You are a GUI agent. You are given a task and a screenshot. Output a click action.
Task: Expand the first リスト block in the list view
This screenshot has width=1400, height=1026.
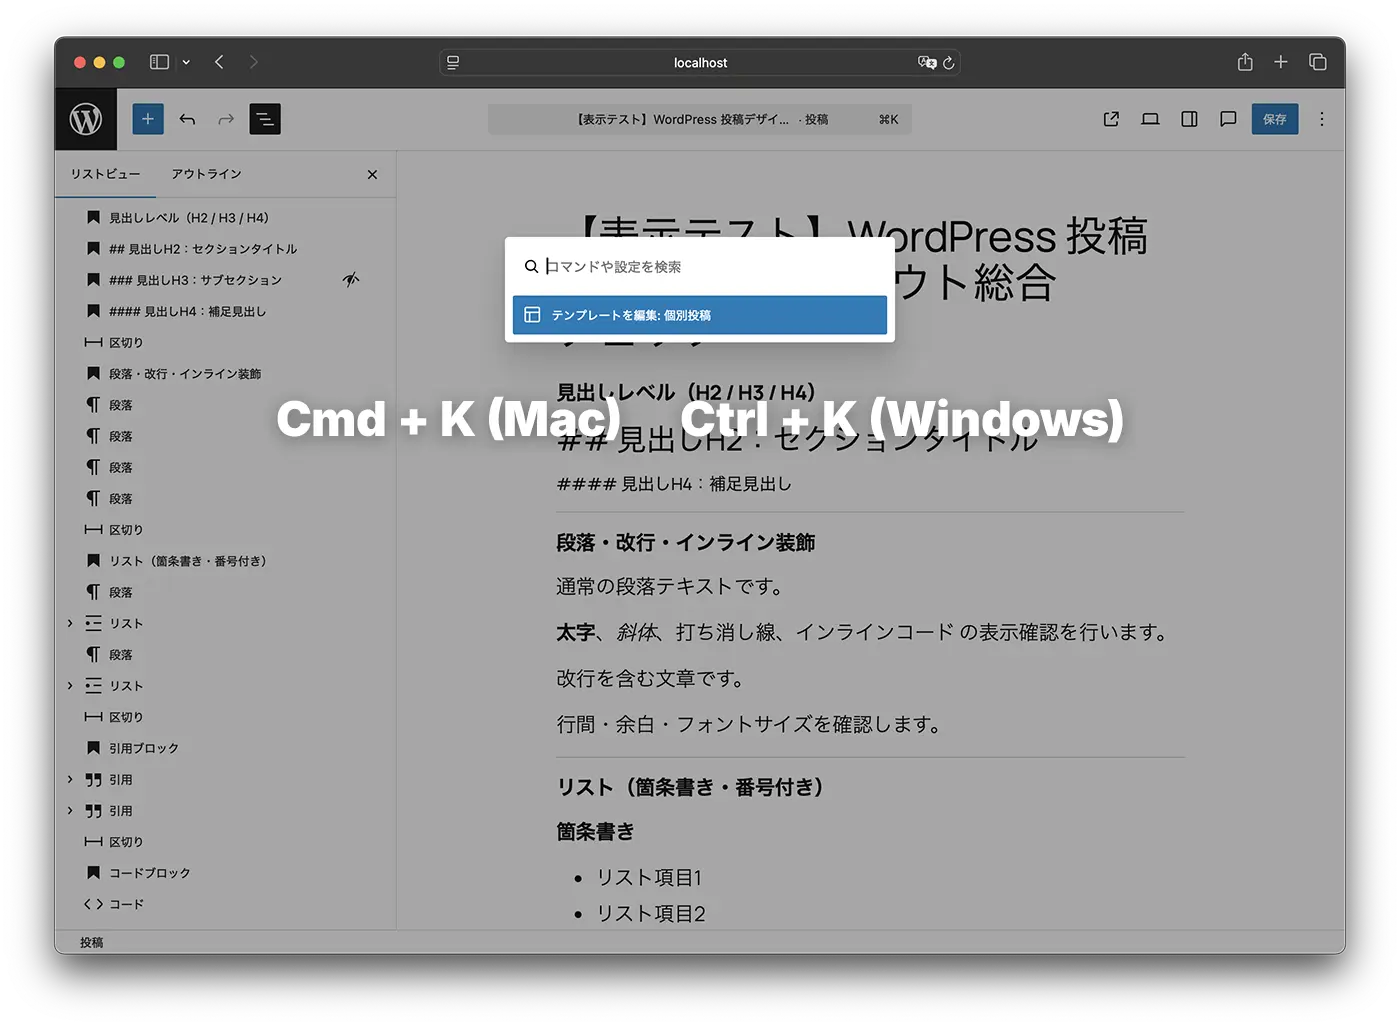click(x=68, y=622)
